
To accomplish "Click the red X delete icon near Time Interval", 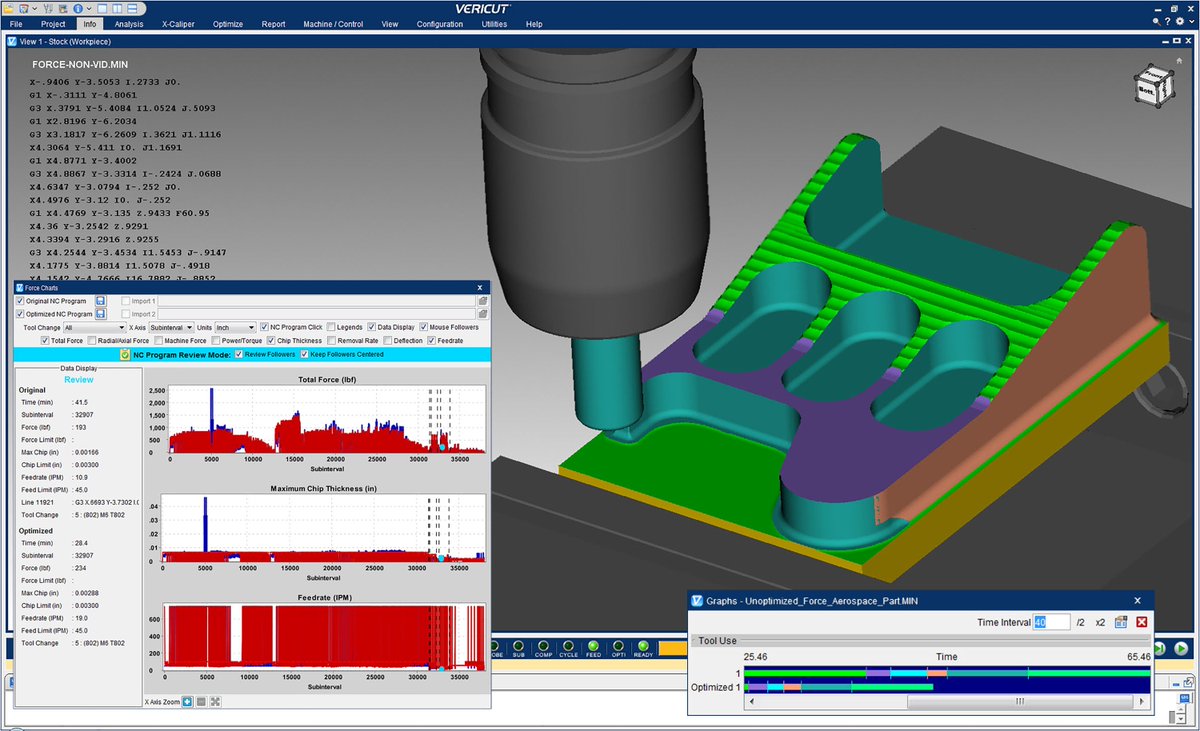I will coord(1142,623).
